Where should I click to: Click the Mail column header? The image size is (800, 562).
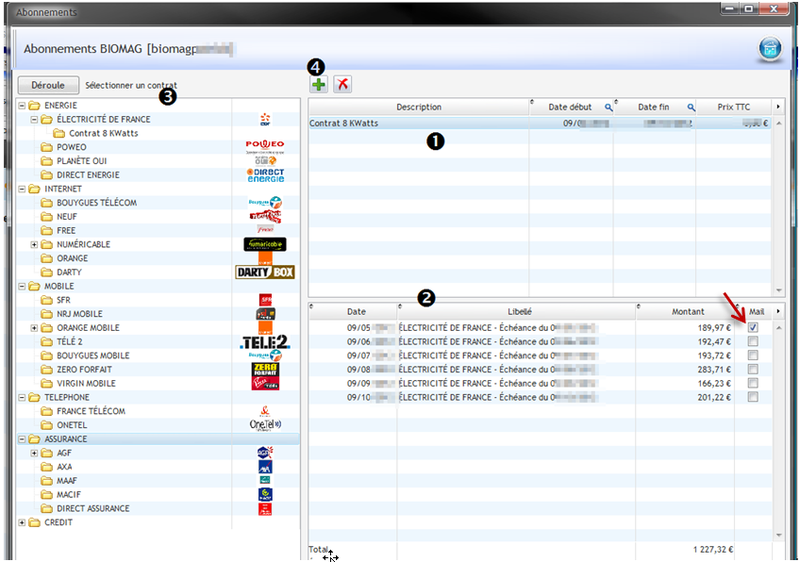pos(756,312)
